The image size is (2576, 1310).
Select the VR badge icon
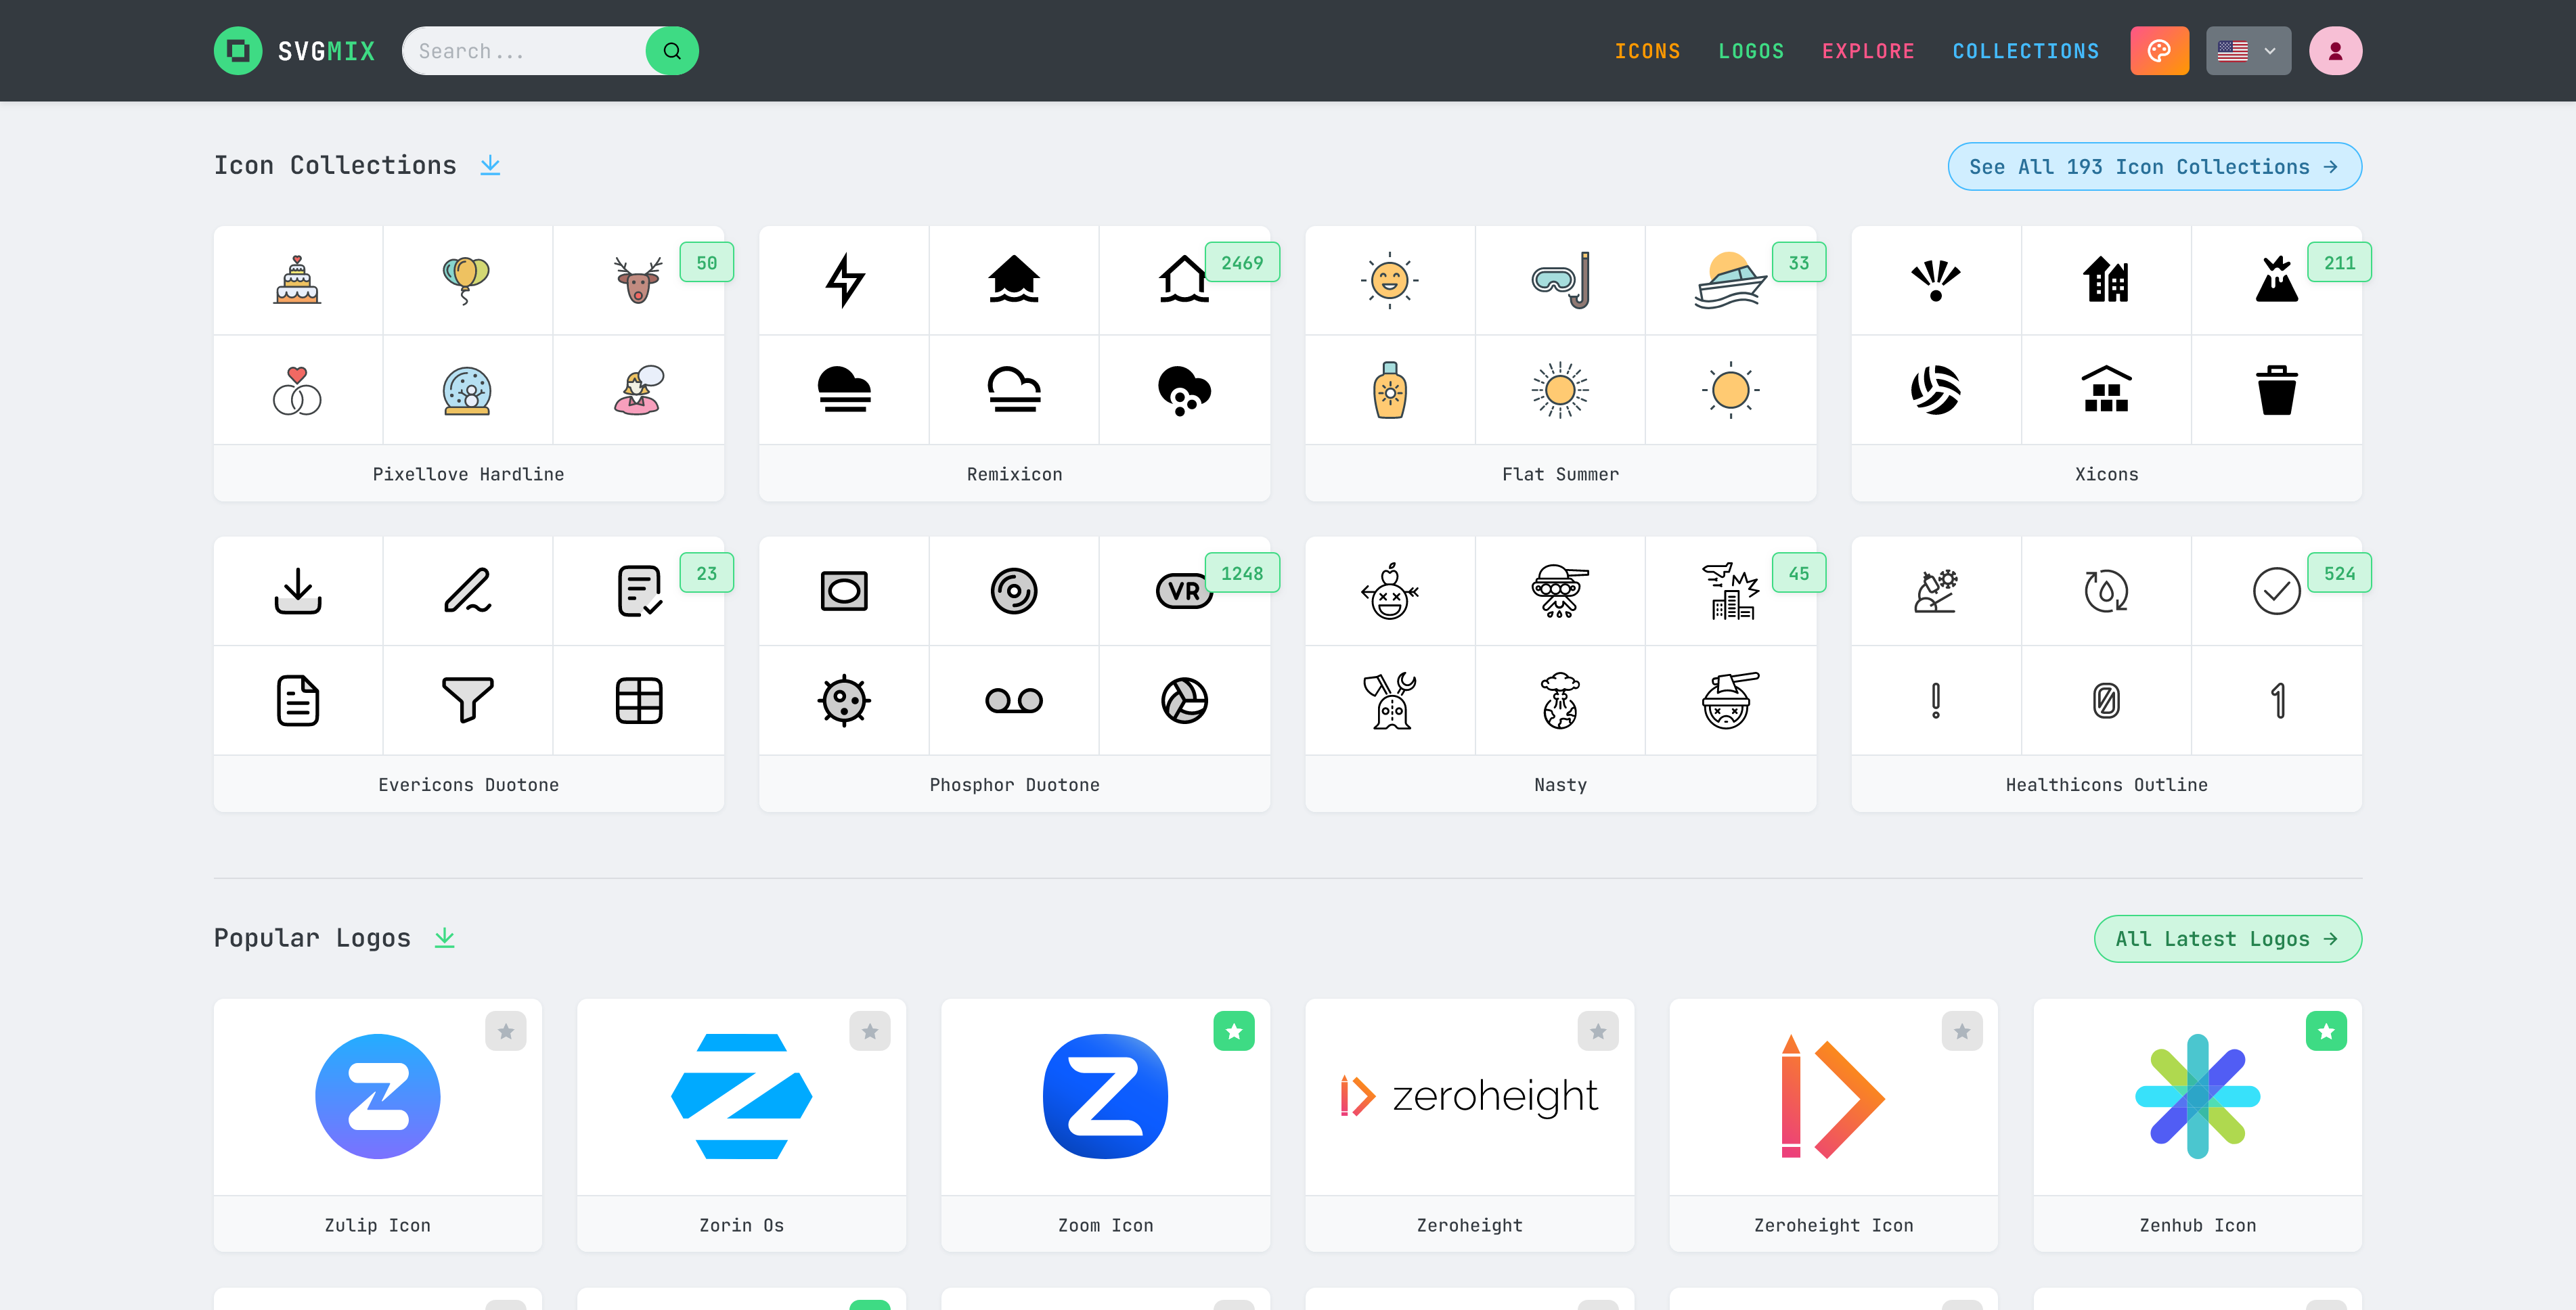click(1184, 591)
